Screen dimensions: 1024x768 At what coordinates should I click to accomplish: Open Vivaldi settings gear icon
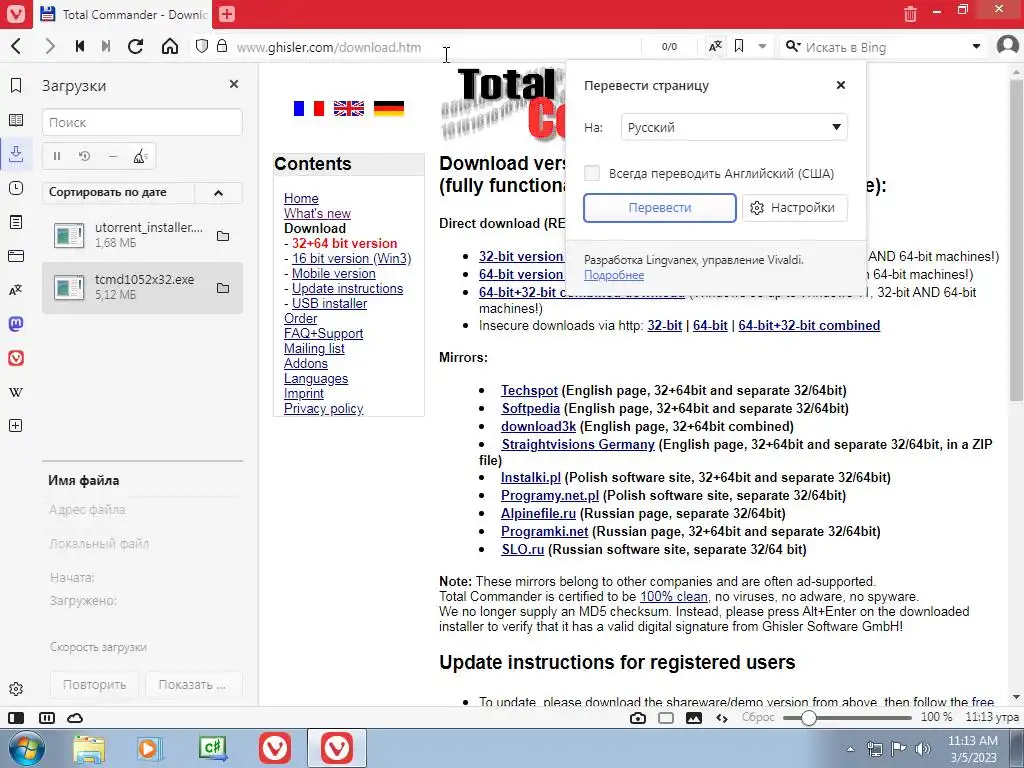[16, 689]
